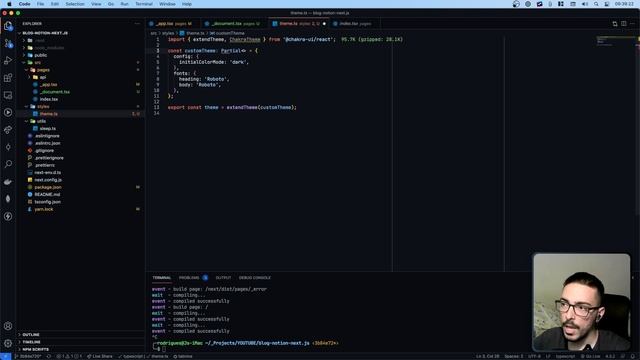The image size is (640, 360).
Task: Expand the OUTLINE section
Action: 80,335
